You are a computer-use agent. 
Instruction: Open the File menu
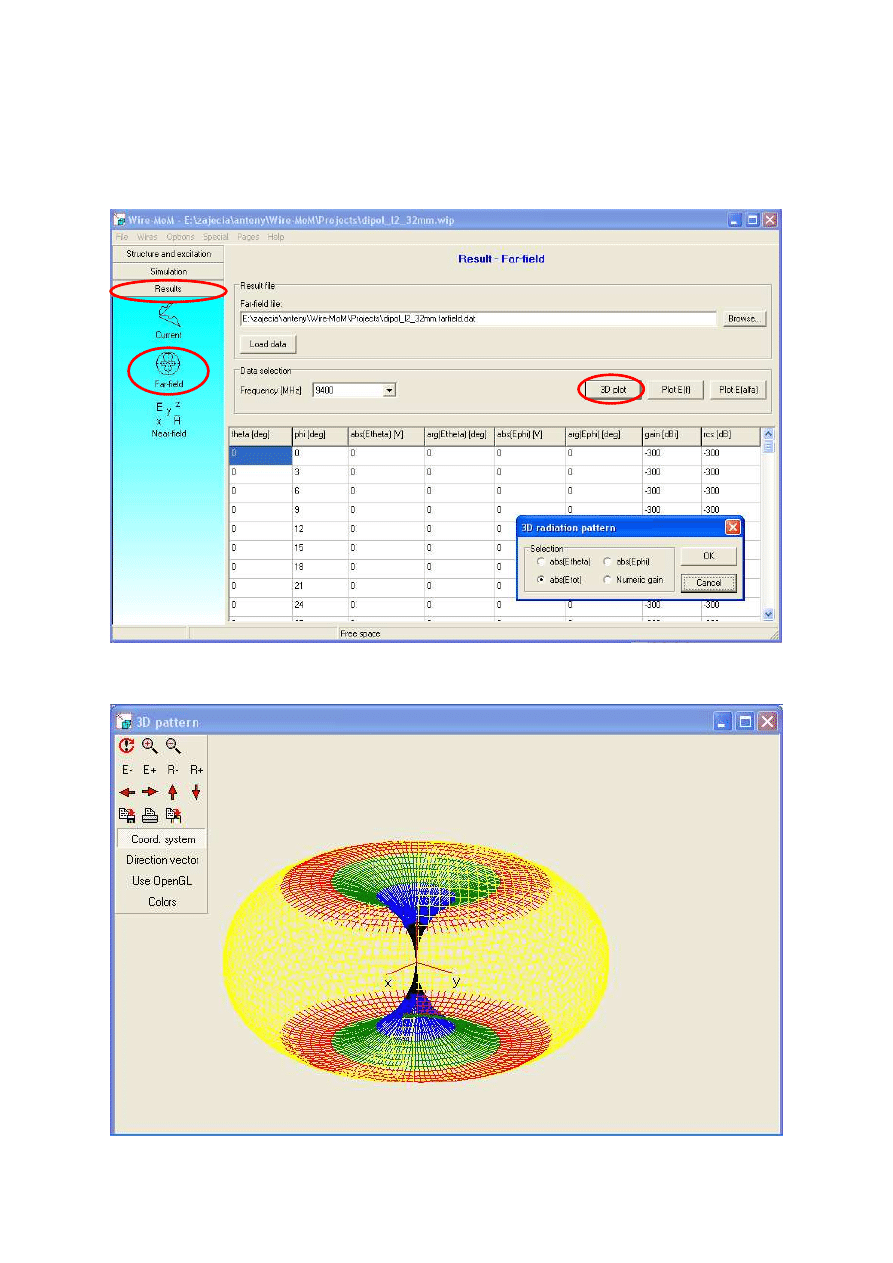122,237
